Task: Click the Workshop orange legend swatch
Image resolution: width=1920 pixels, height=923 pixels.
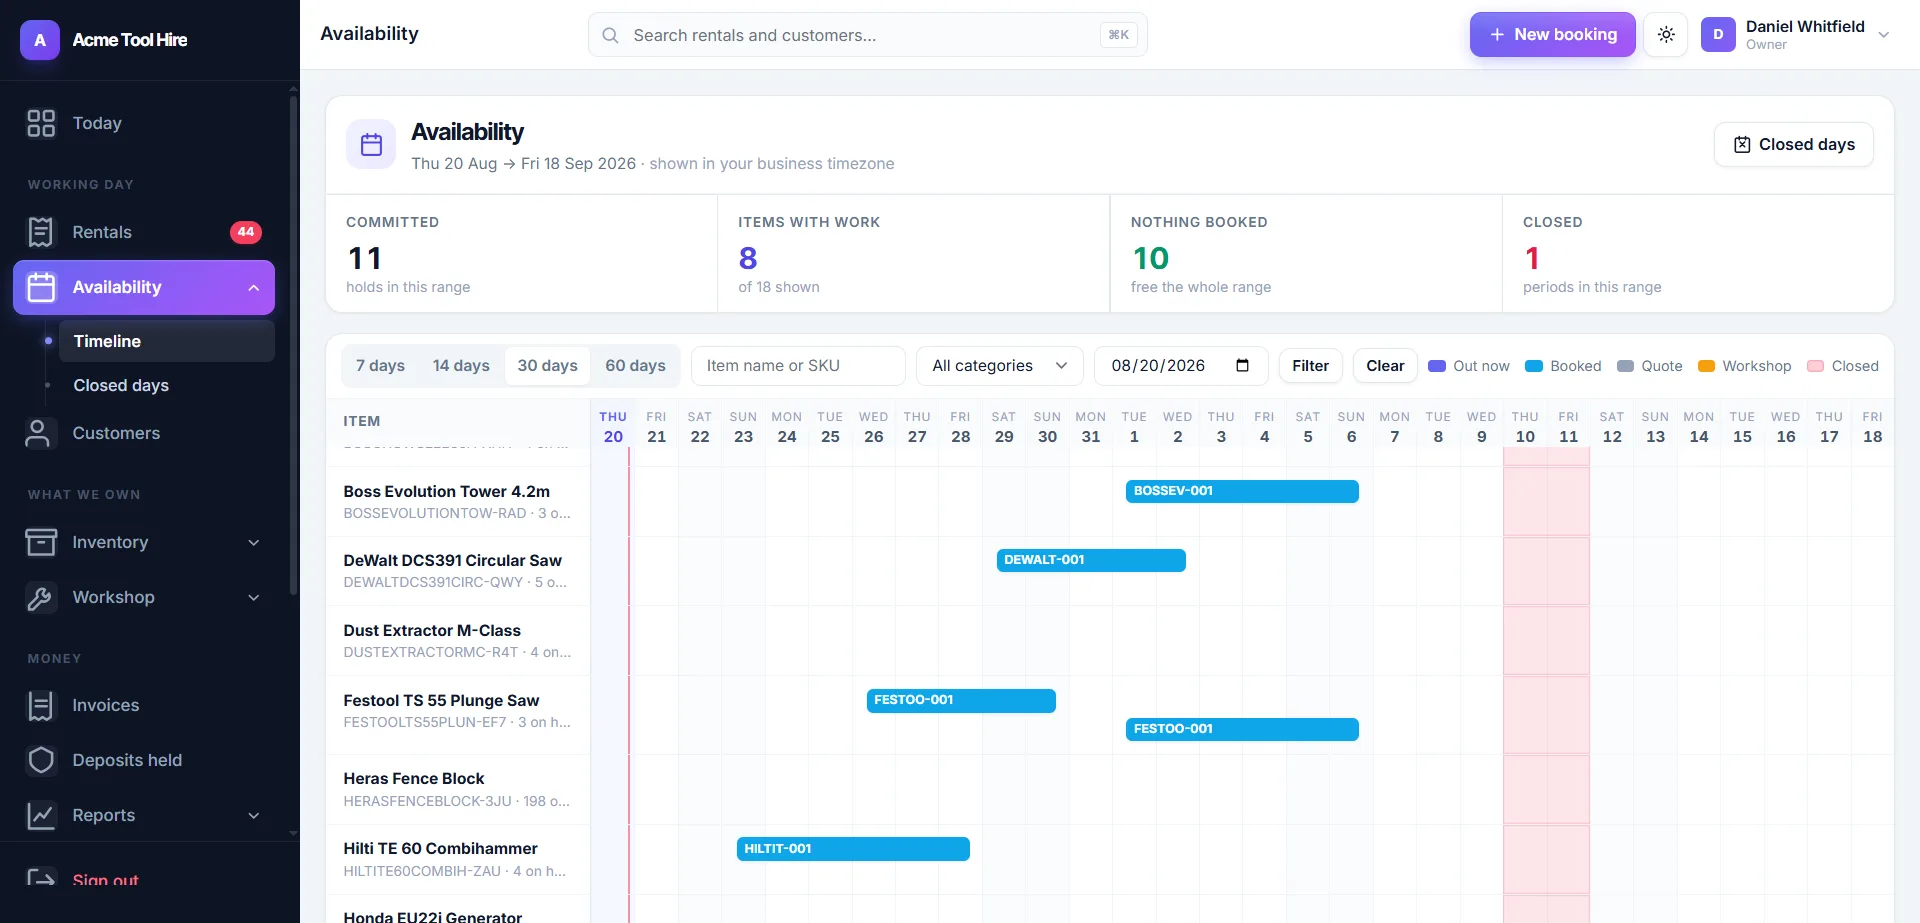Action: pos(1707,366)
